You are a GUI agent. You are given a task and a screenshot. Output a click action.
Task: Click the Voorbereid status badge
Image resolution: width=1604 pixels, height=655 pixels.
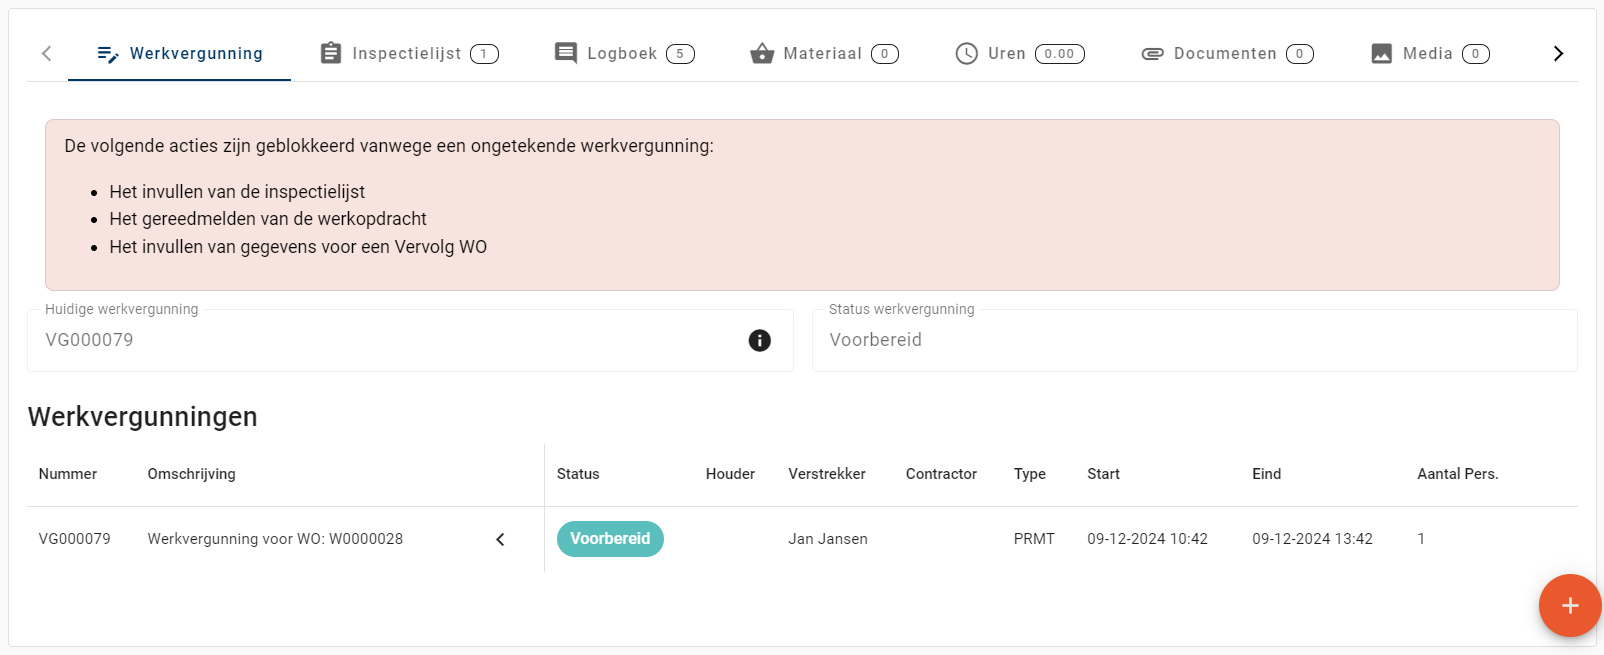pyautogui.click(x=610, y=539)
